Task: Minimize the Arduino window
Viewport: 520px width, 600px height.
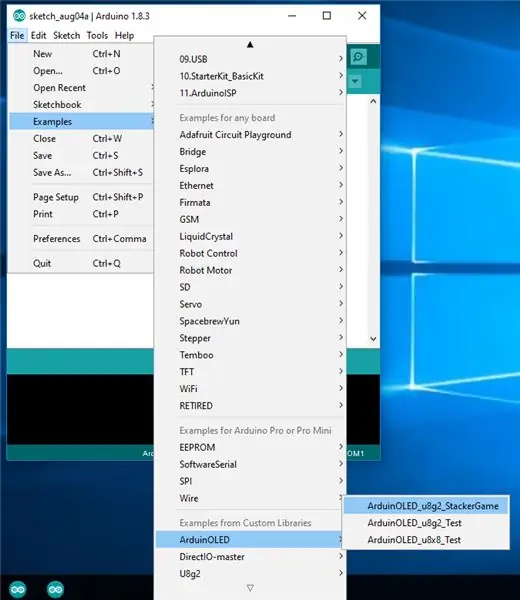Action: point(292,16)
